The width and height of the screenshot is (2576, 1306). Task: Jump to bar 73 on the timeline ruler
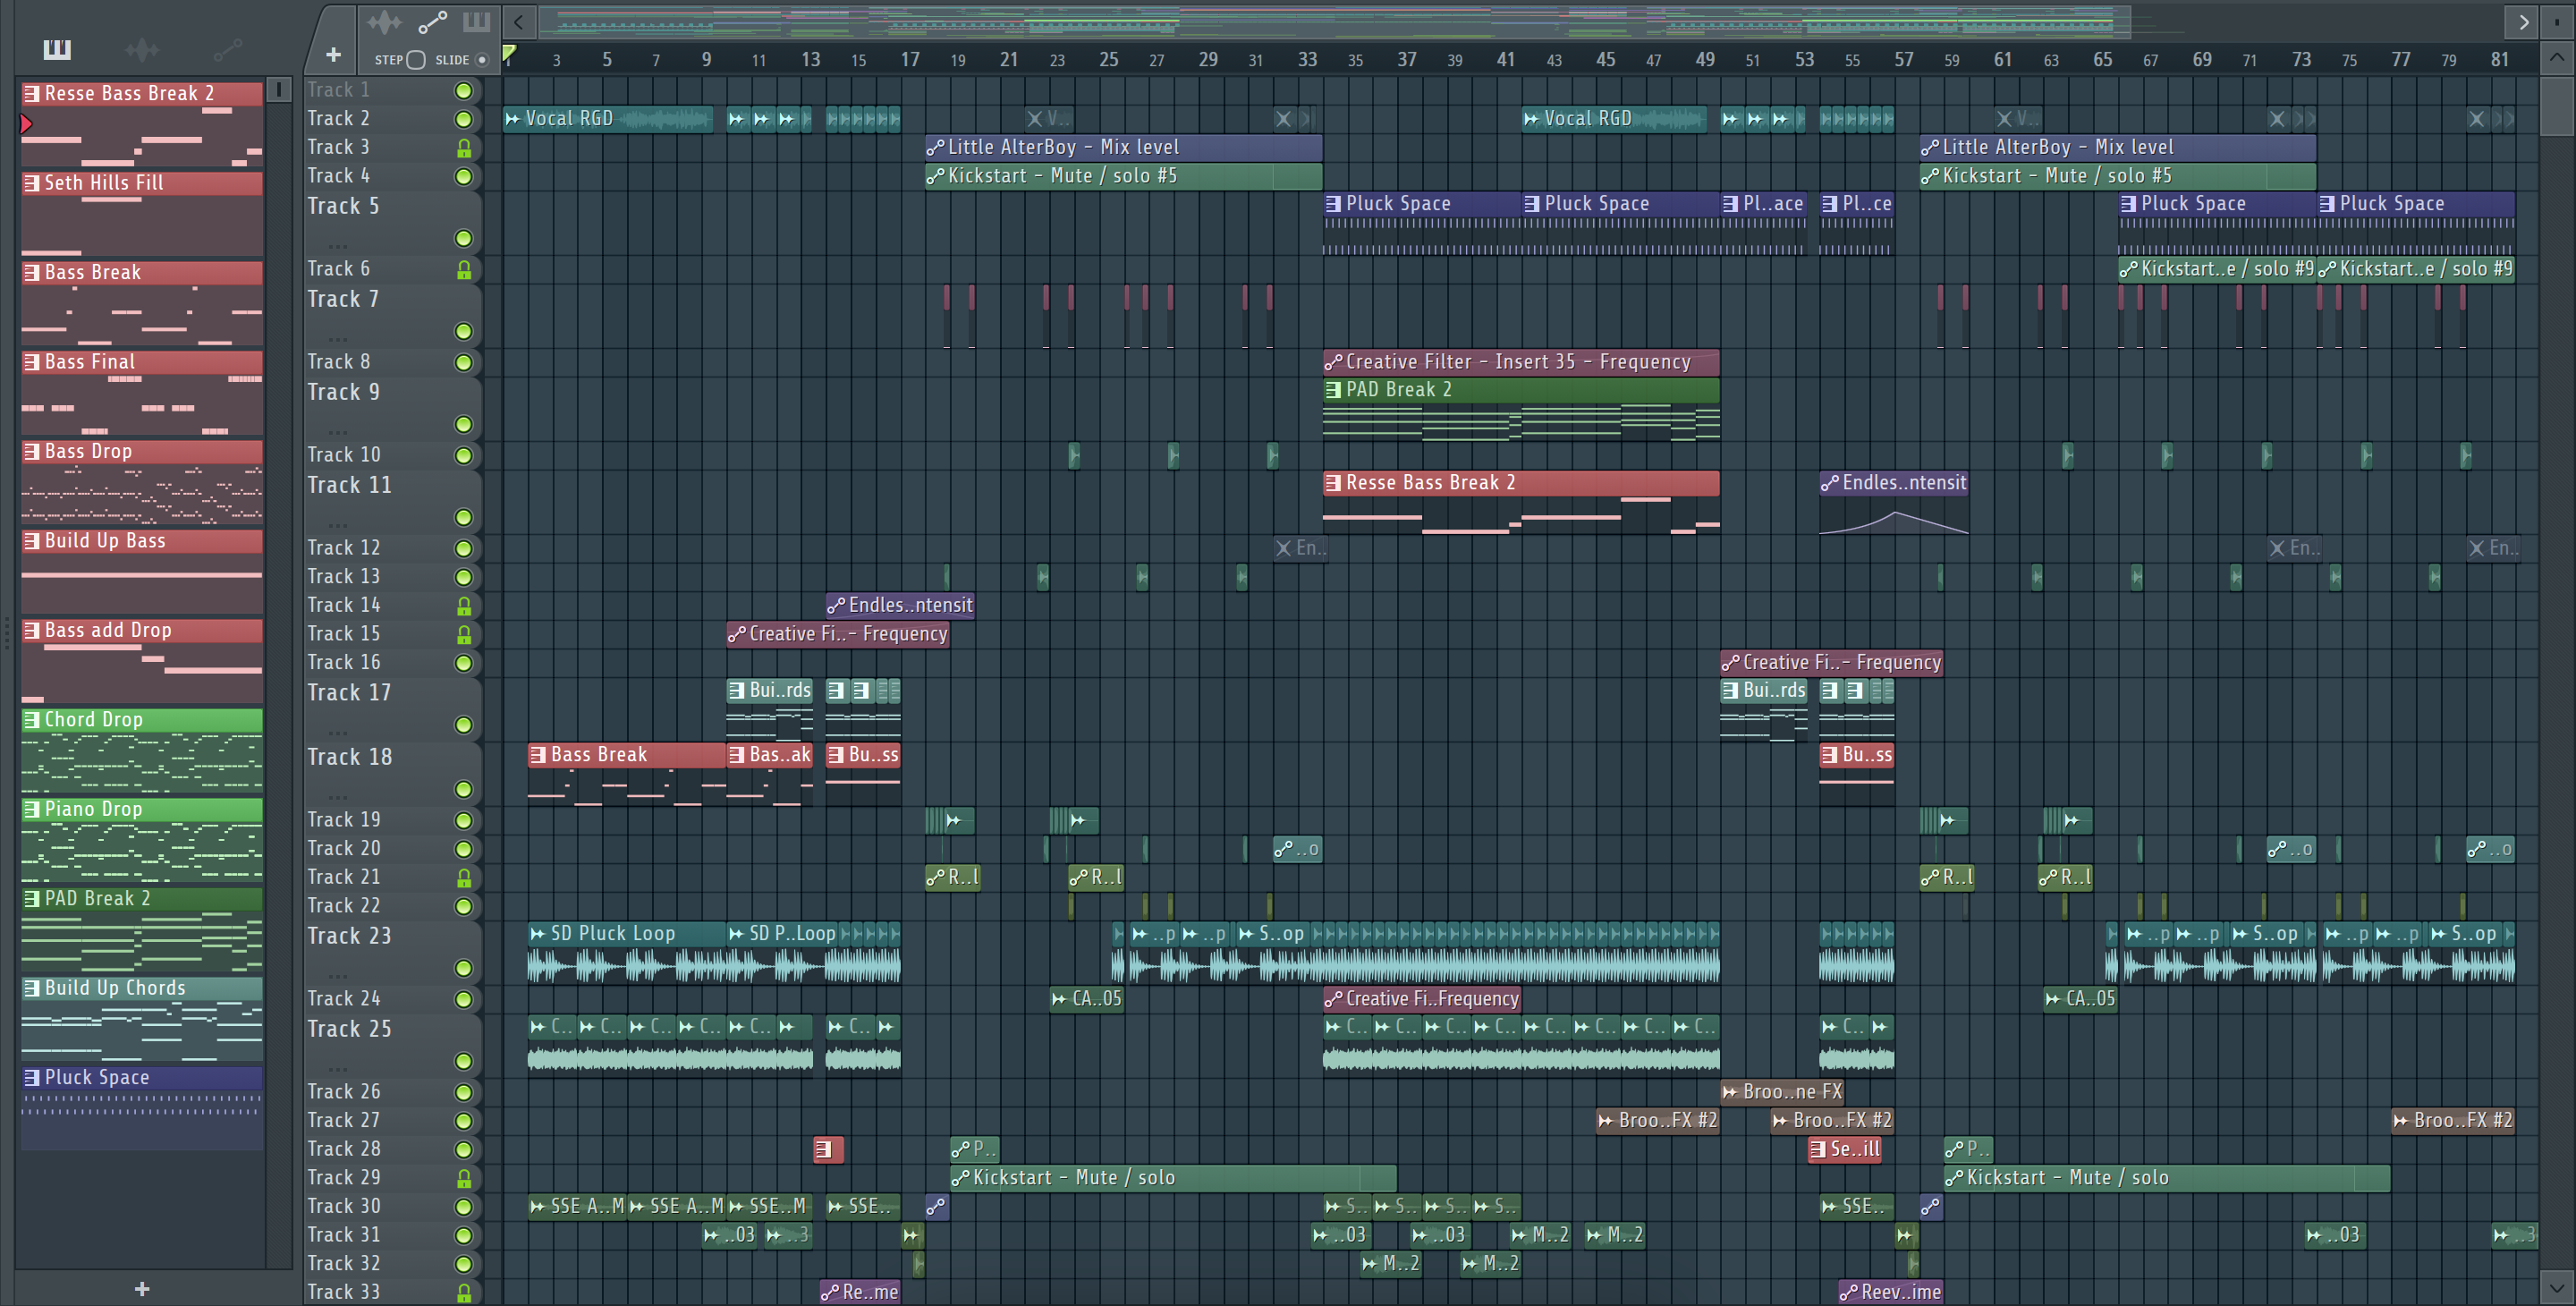coord(2301,60)
